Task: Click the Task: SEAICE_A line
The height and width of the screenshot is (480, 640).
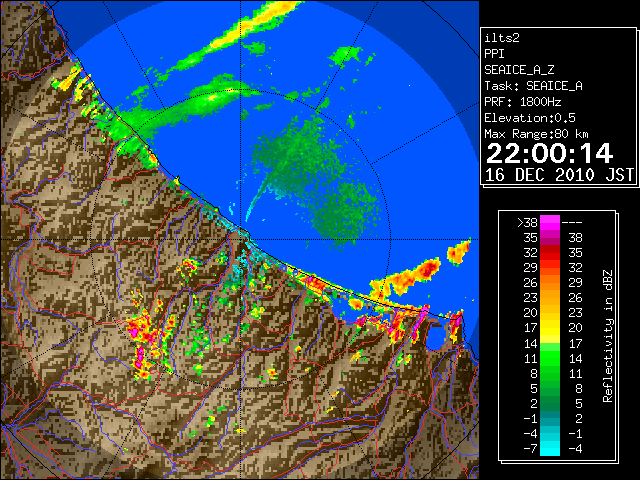Action: tap(533, 86)
